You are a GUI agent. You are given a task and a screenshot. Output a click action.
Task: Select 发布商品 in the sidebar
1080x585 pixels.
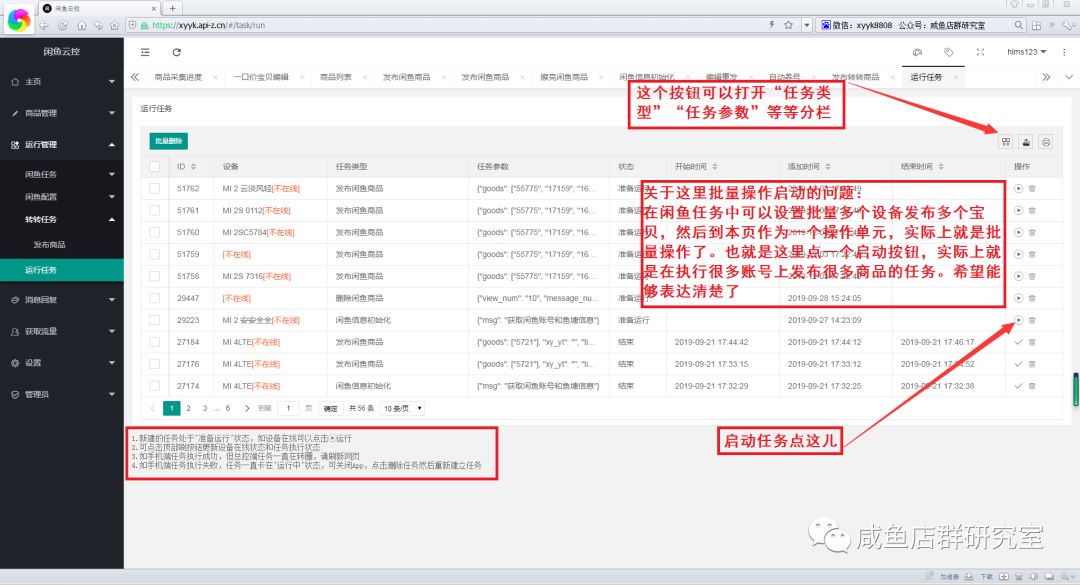pyautogui.click(x=49, y=244)
